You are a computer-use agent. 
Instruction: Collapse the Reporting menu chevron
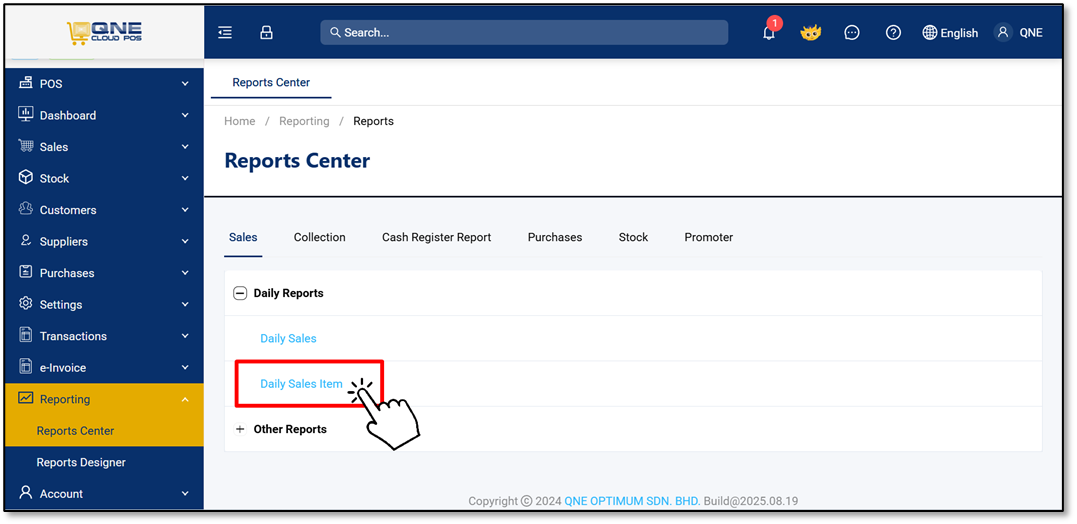point(185,399)
